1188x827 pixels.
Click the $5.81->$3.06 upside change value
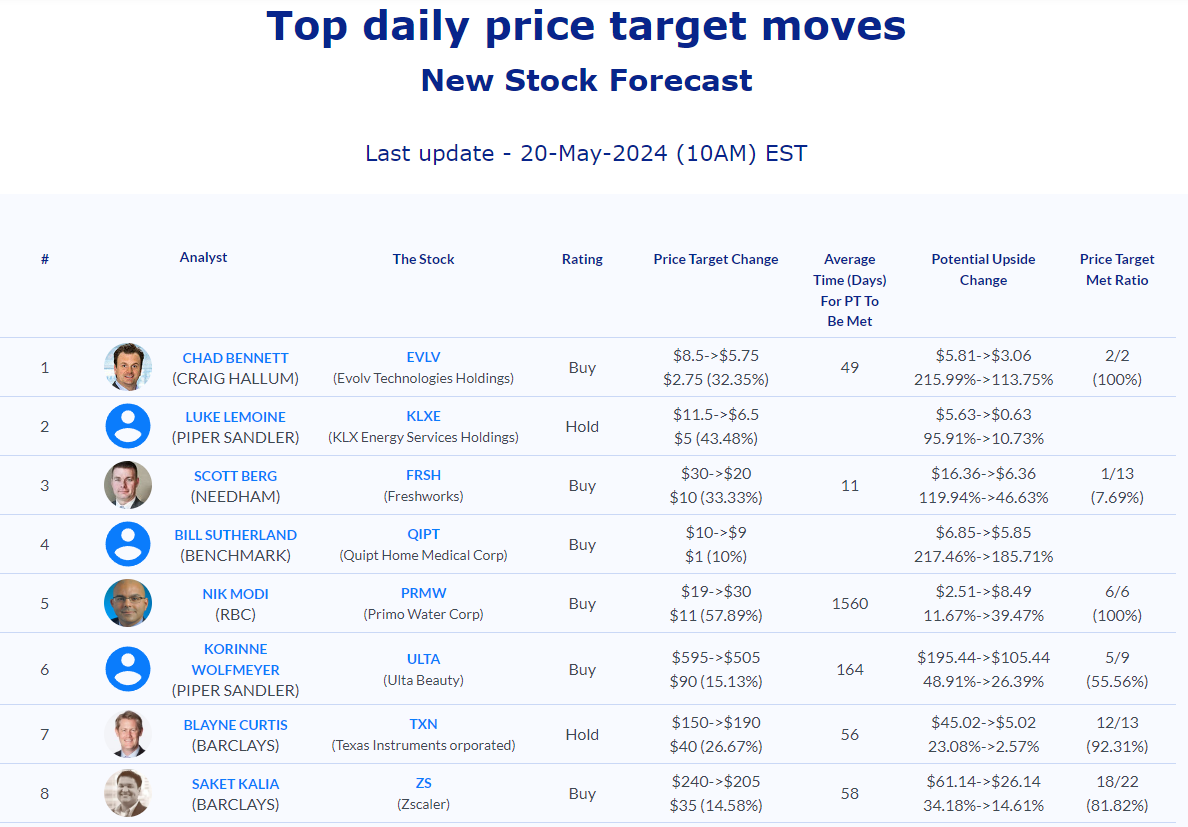click(983, 356)
